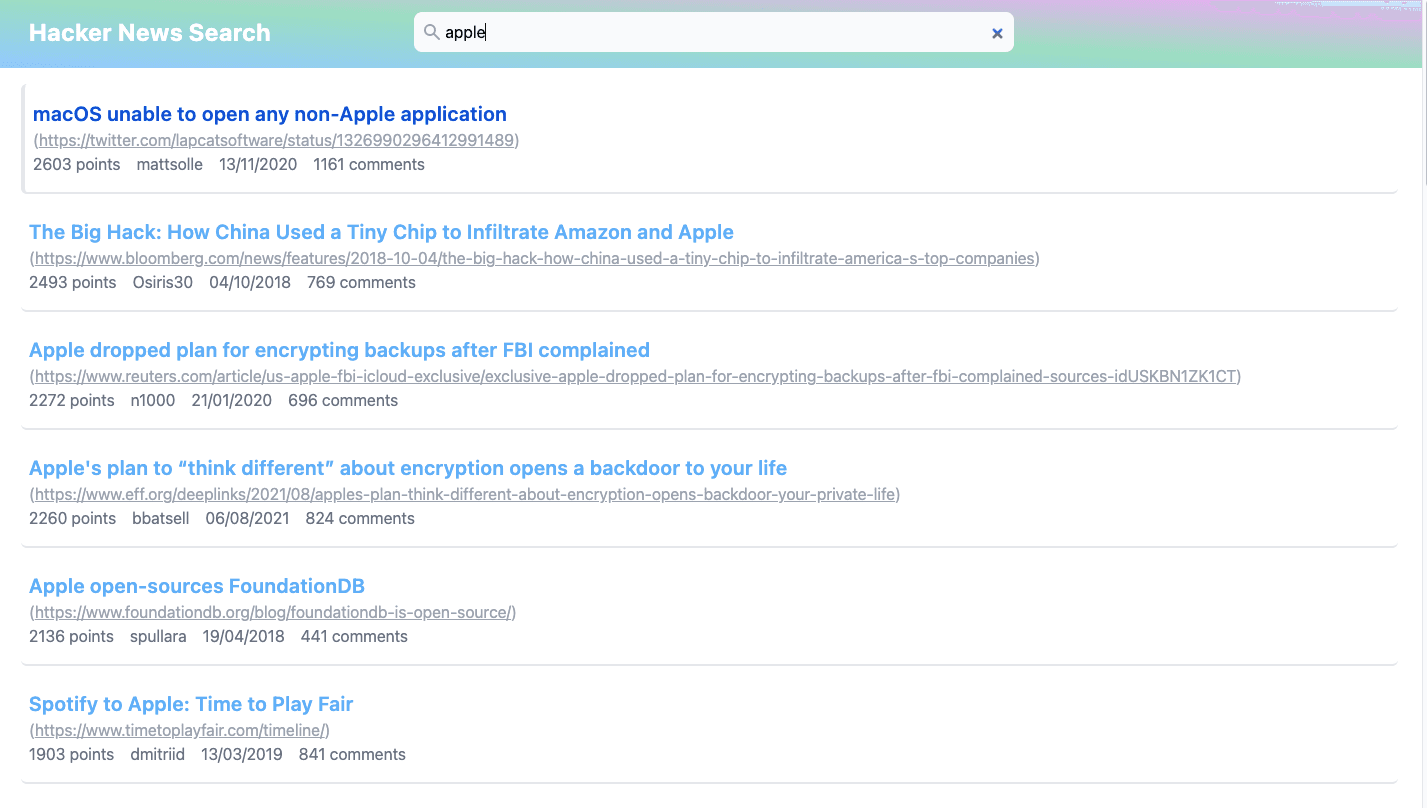
Task: Click the date '13/03/2019'
Action: tap(242, 754)
